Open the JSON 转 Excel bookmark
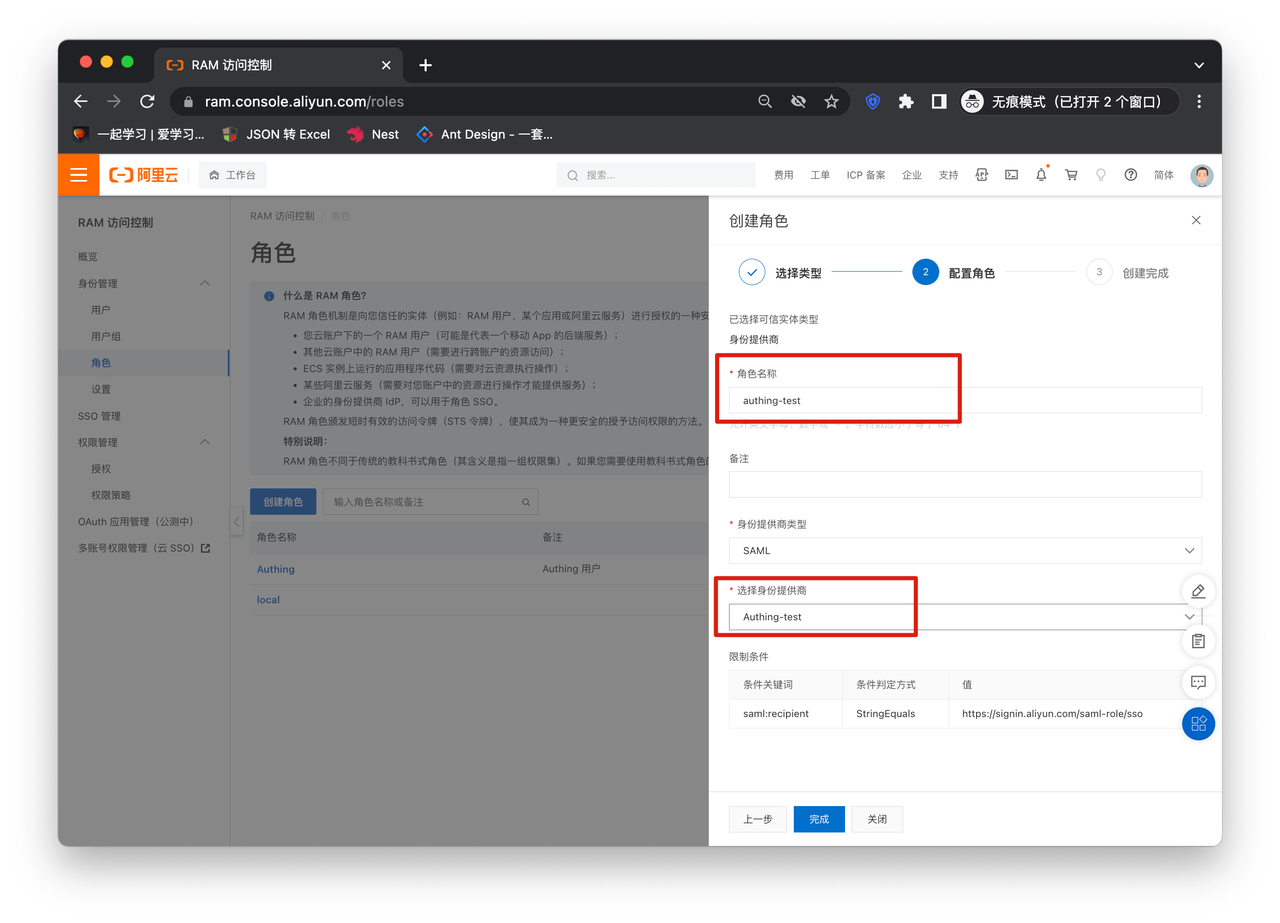This screenshot has height=923, width=1280. [276, 134]
